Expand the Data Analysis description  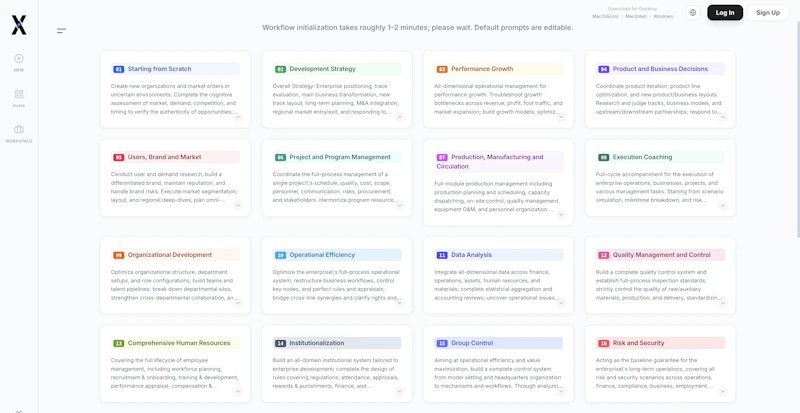click(561, 303)
